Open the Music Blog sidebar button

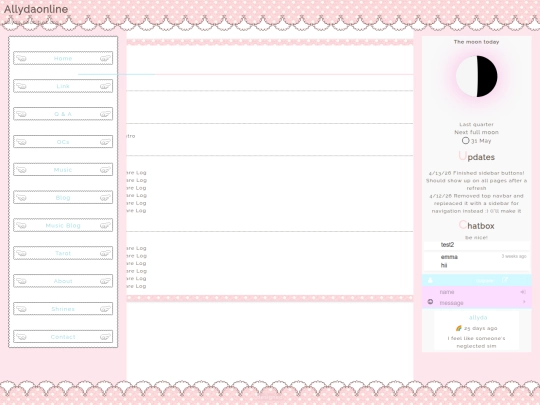[x=63, y=226]
